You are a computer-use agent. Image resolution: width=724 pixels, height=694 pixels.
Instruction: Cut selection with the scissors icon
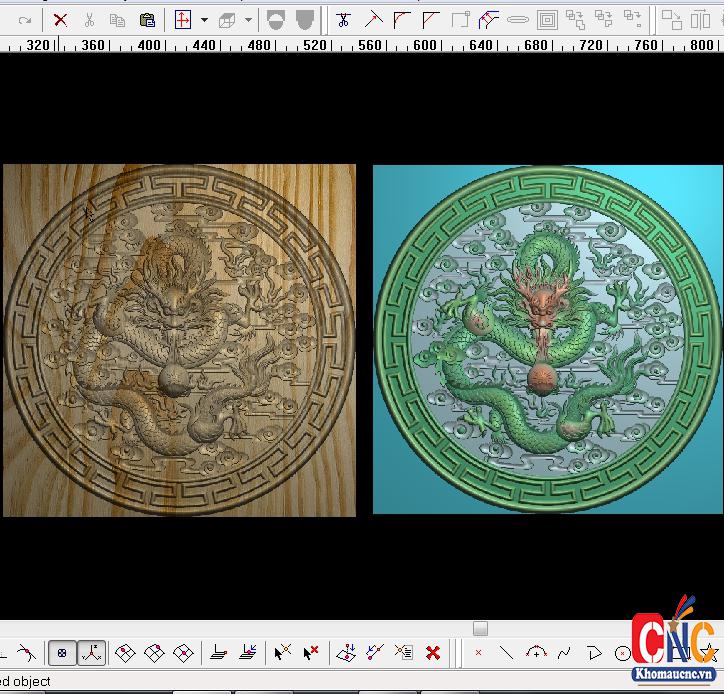tap(89, 20)
